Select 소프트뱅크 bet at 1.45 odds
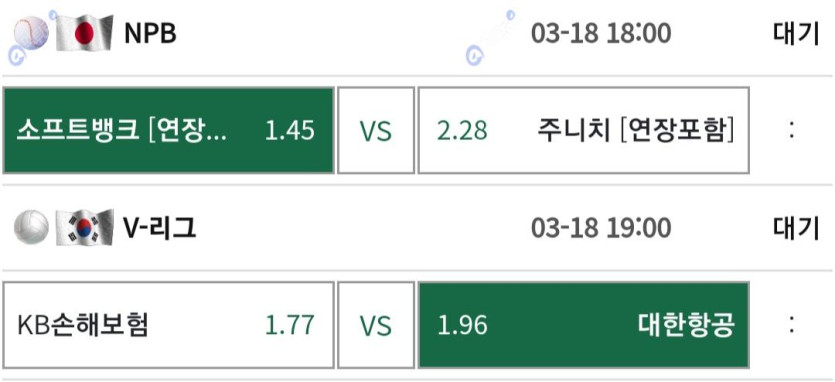The image size is (835, 382). coord(168,131)
